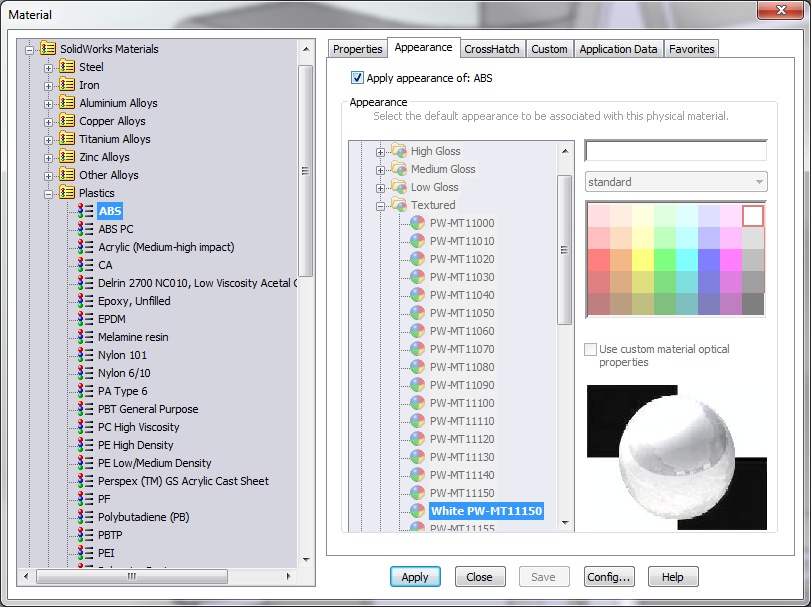Click the Low Gloss appearance folder icon
This screenshot has height=607, width=811.
coord(399,187)
